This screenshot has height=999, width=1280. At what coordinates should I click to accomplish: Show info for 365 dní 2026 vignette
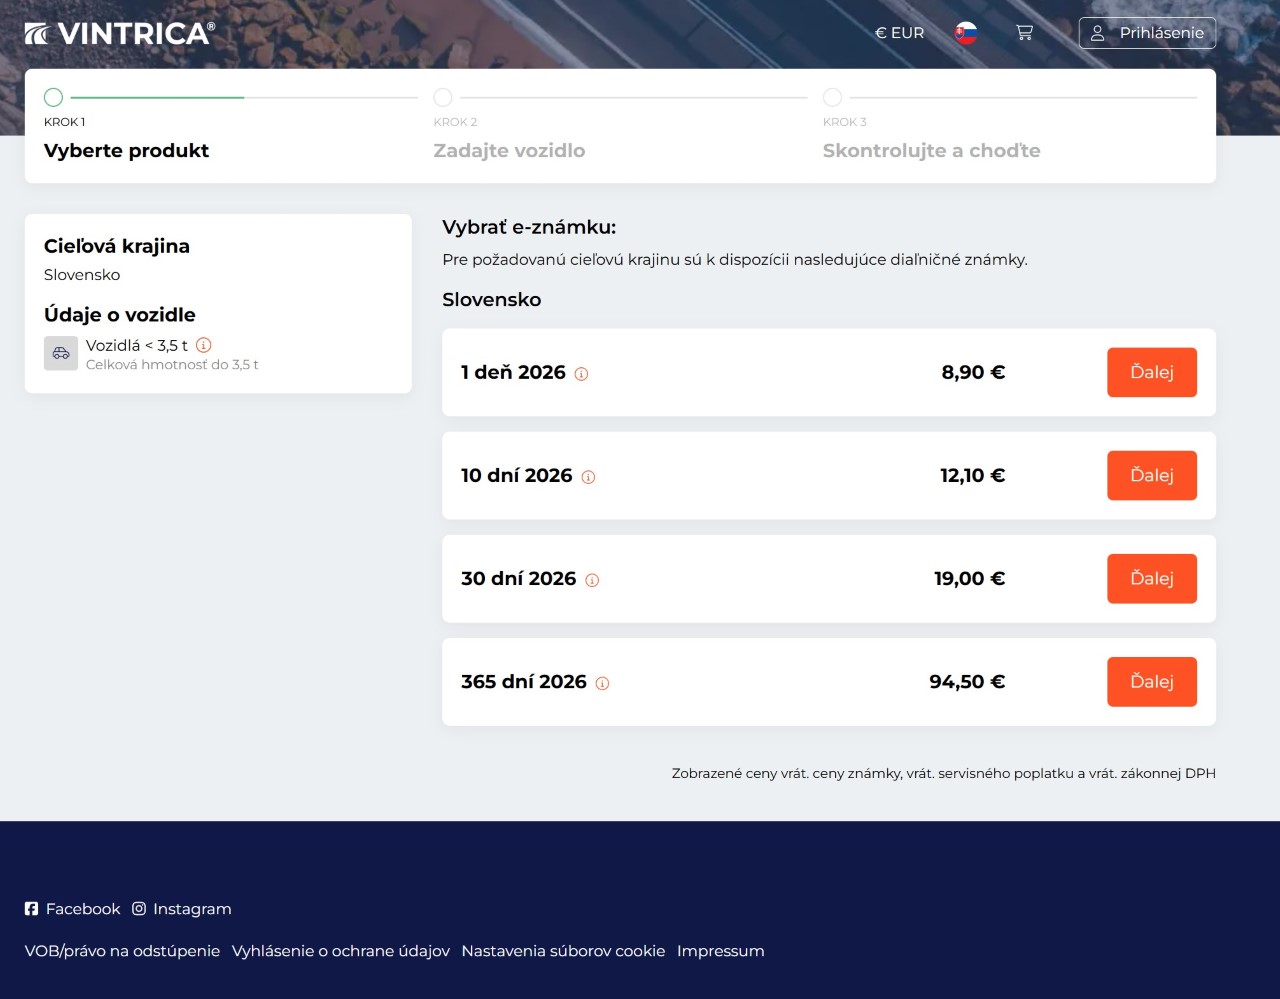[x=602, y=683]
